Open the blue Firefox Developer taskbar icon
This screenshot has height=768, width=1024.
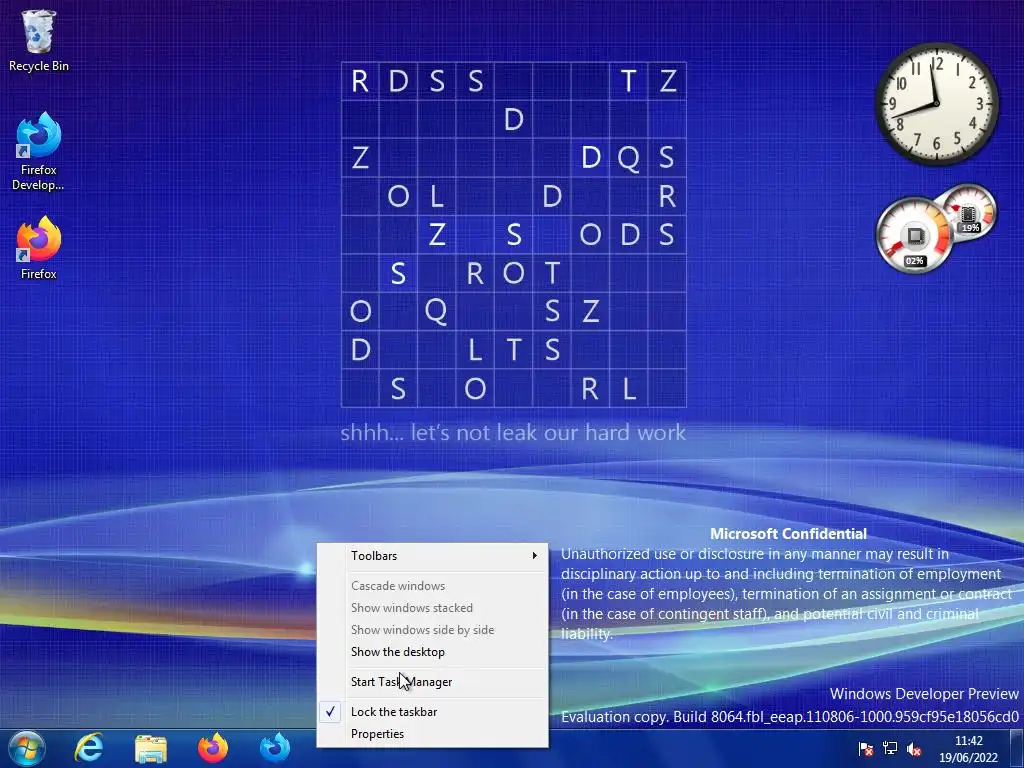[x=275, y=748]
